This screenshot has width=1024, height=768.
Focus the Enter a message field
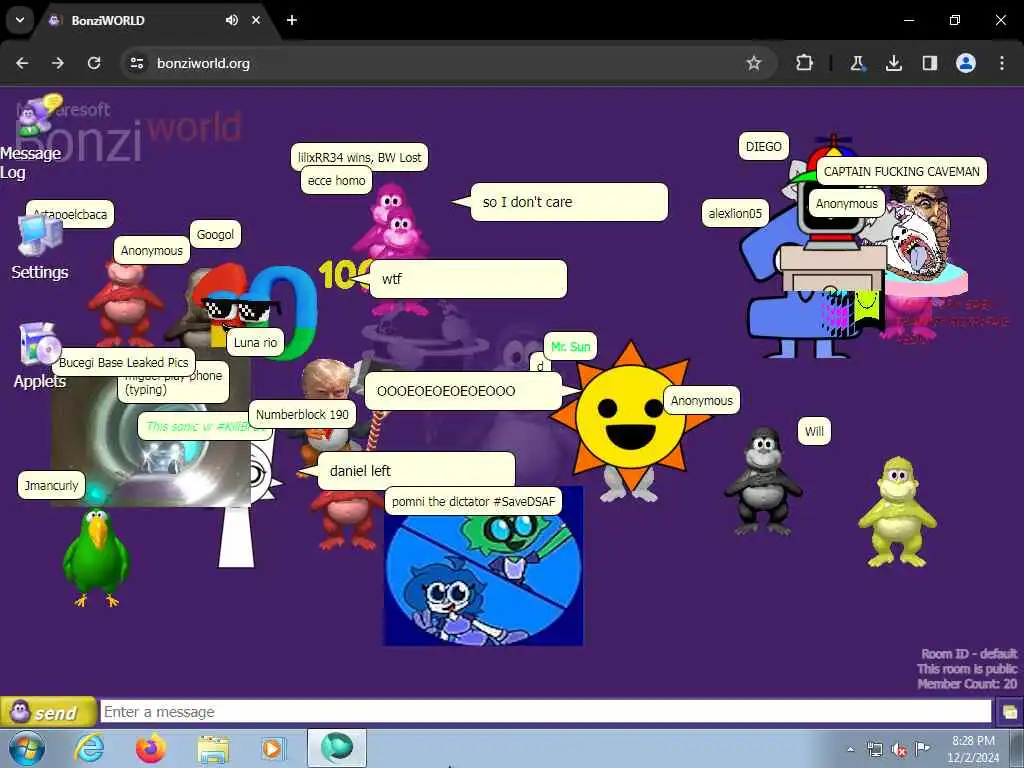(546, 712)
